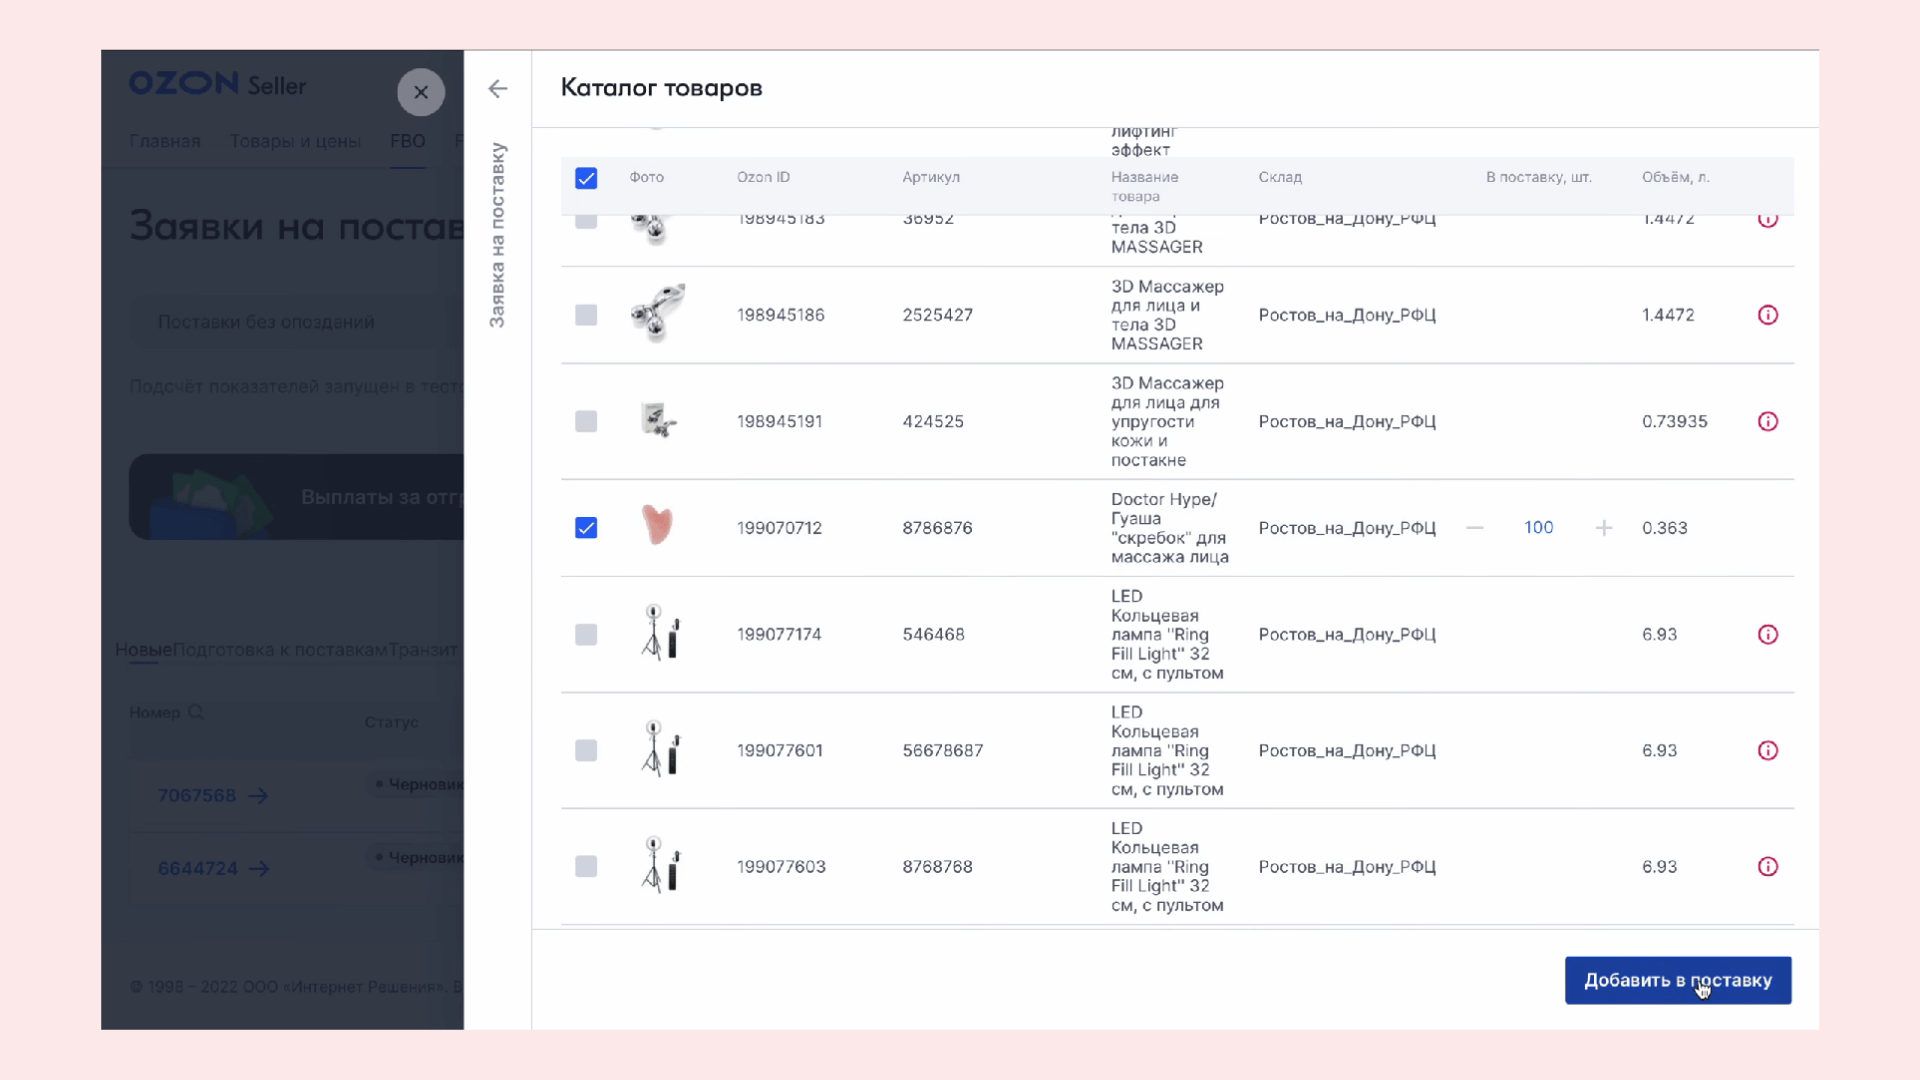Screen dimensions: 1920x1080
Task: Click the Артикул column header
Action: click(x=930, y=177)
